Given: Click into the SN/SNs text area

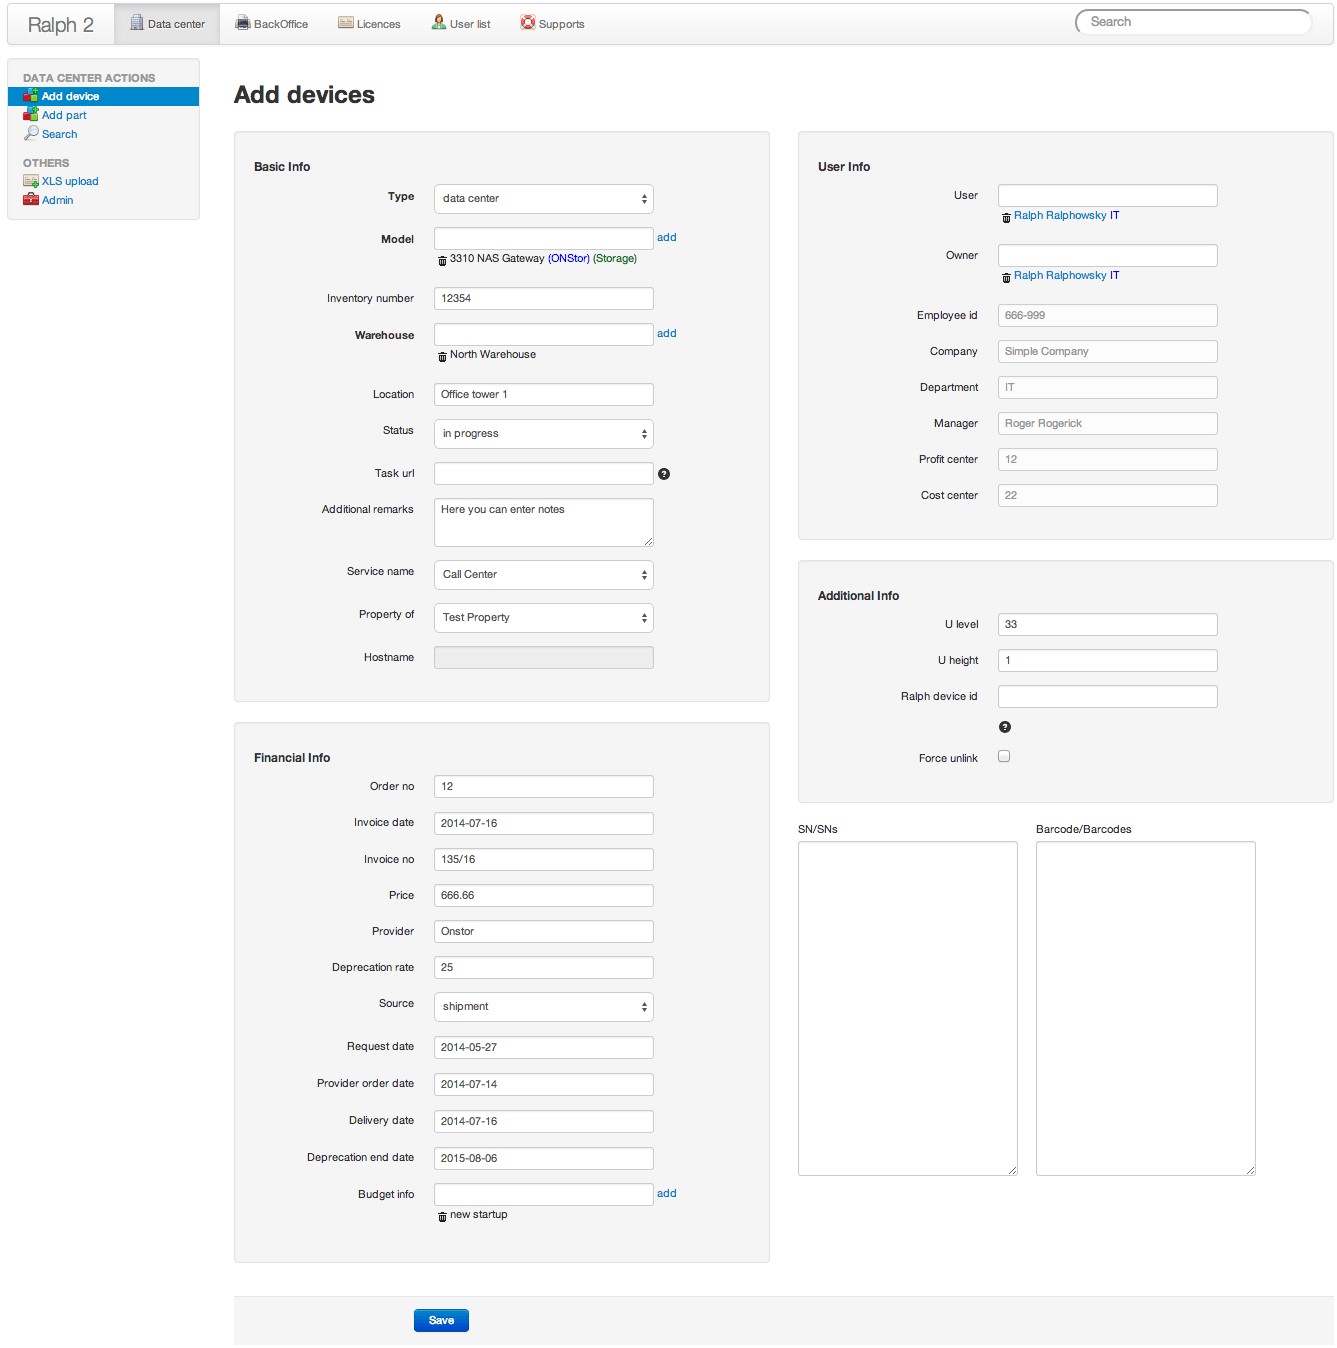Looking at the screenshot, I should 907,1007.
